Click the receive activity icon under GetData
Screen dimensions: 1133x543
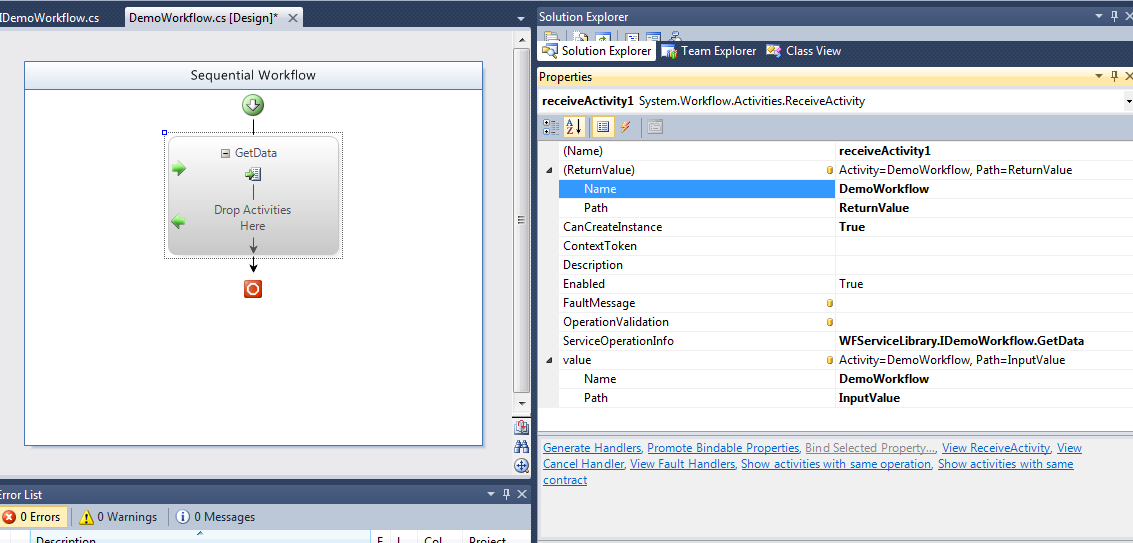coord(253,175)
